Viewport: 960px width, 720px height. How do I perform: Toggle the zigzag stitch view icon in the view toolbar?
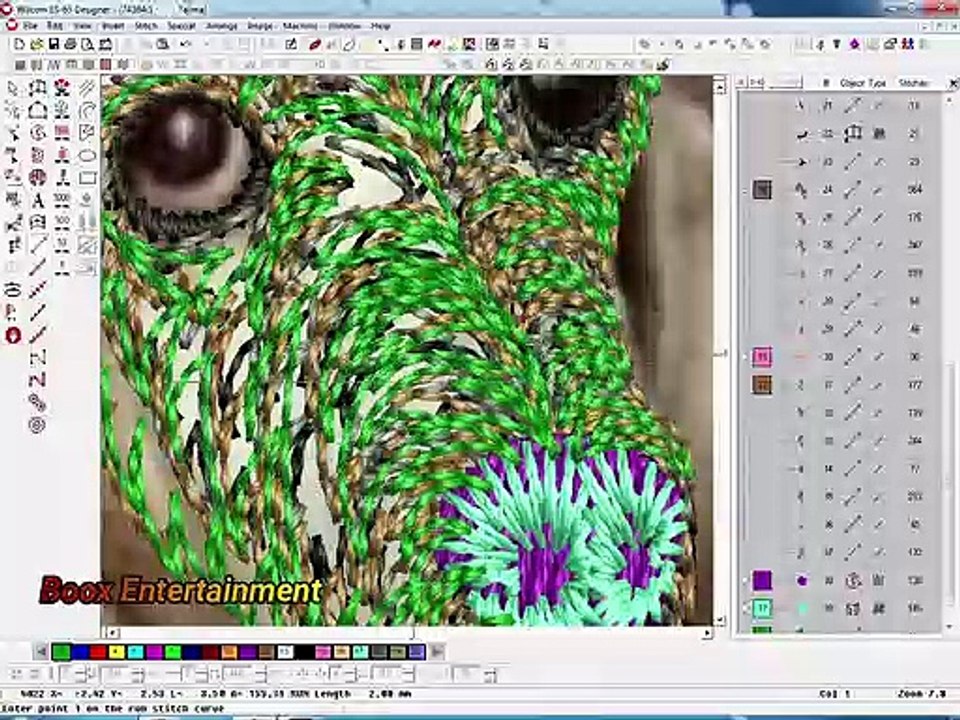pos(54,64)
